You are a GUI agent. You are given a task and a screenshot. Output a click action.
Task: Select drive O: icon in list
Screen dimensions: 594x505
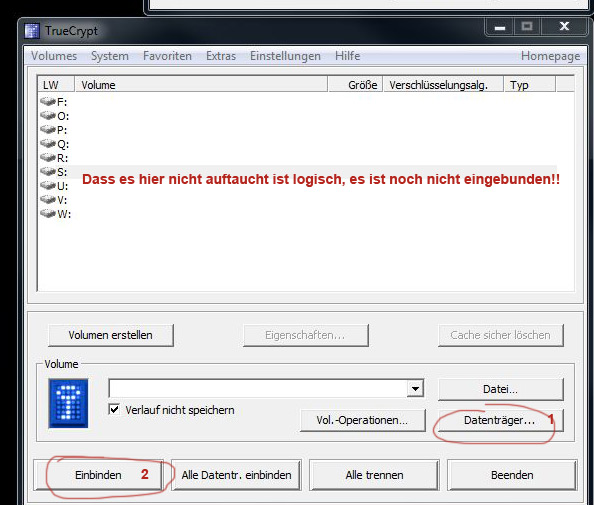[x=48, y=116]
